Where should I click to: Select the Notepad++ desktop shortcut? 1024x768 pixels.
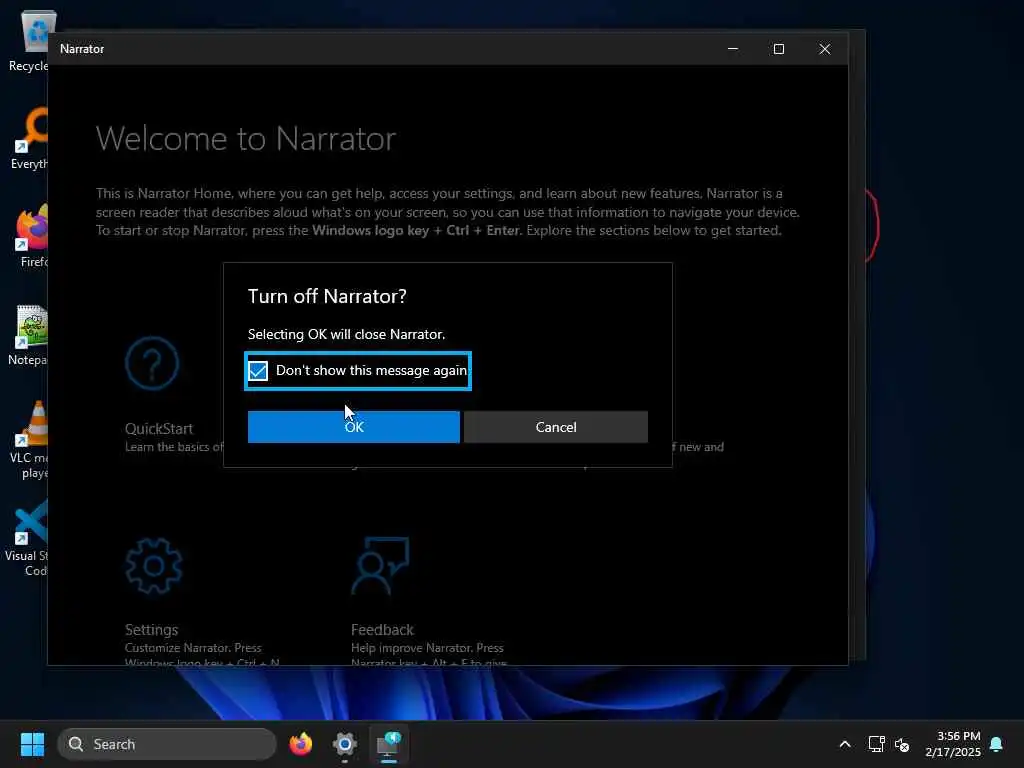tap(28, 334)
